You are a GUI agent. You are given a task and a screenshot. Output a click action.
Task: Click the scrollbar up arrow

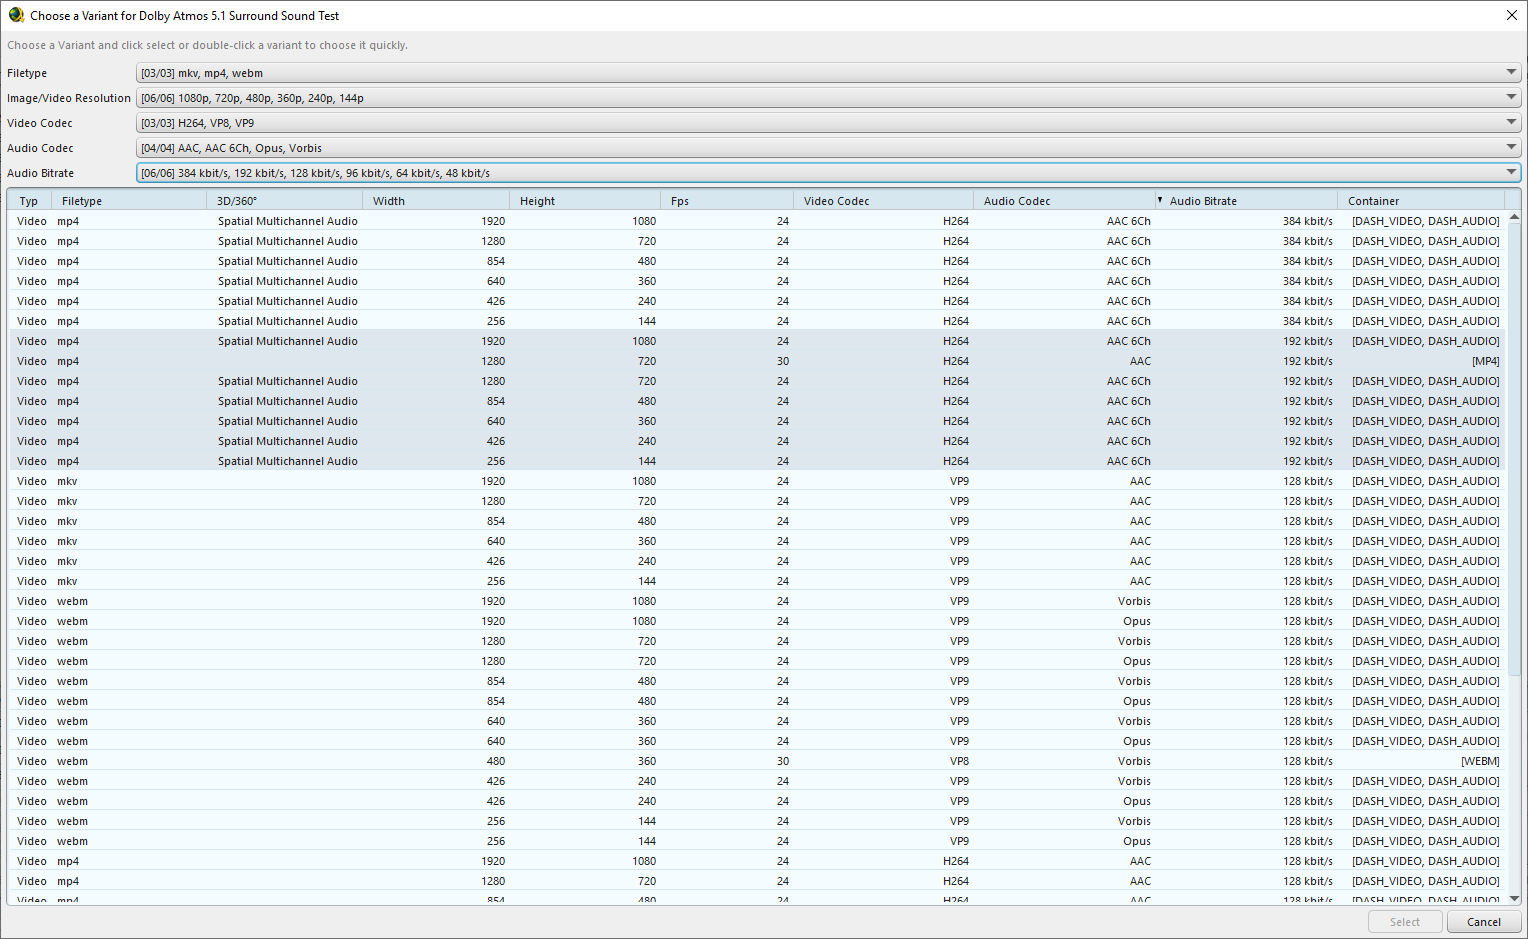(1514, 217)
